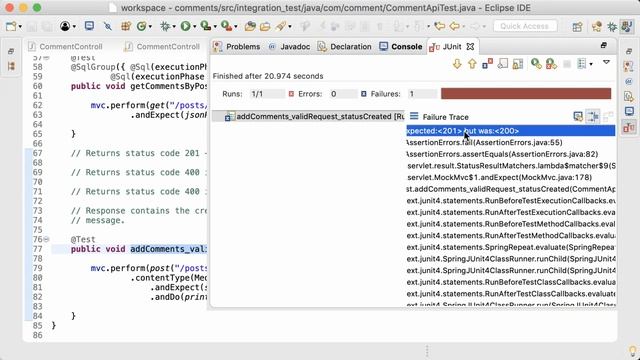Click the Open Task folder icon
Image resolution: width=640 pixels, height=360 pixels.
coord(265,27)
